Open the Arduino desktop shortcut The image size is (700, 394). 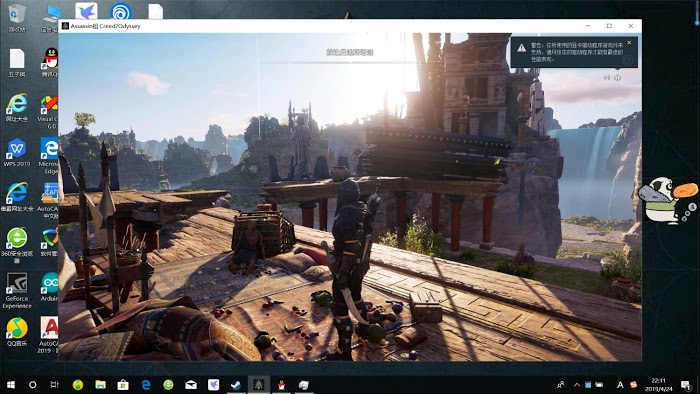click(x=50, y=286)
